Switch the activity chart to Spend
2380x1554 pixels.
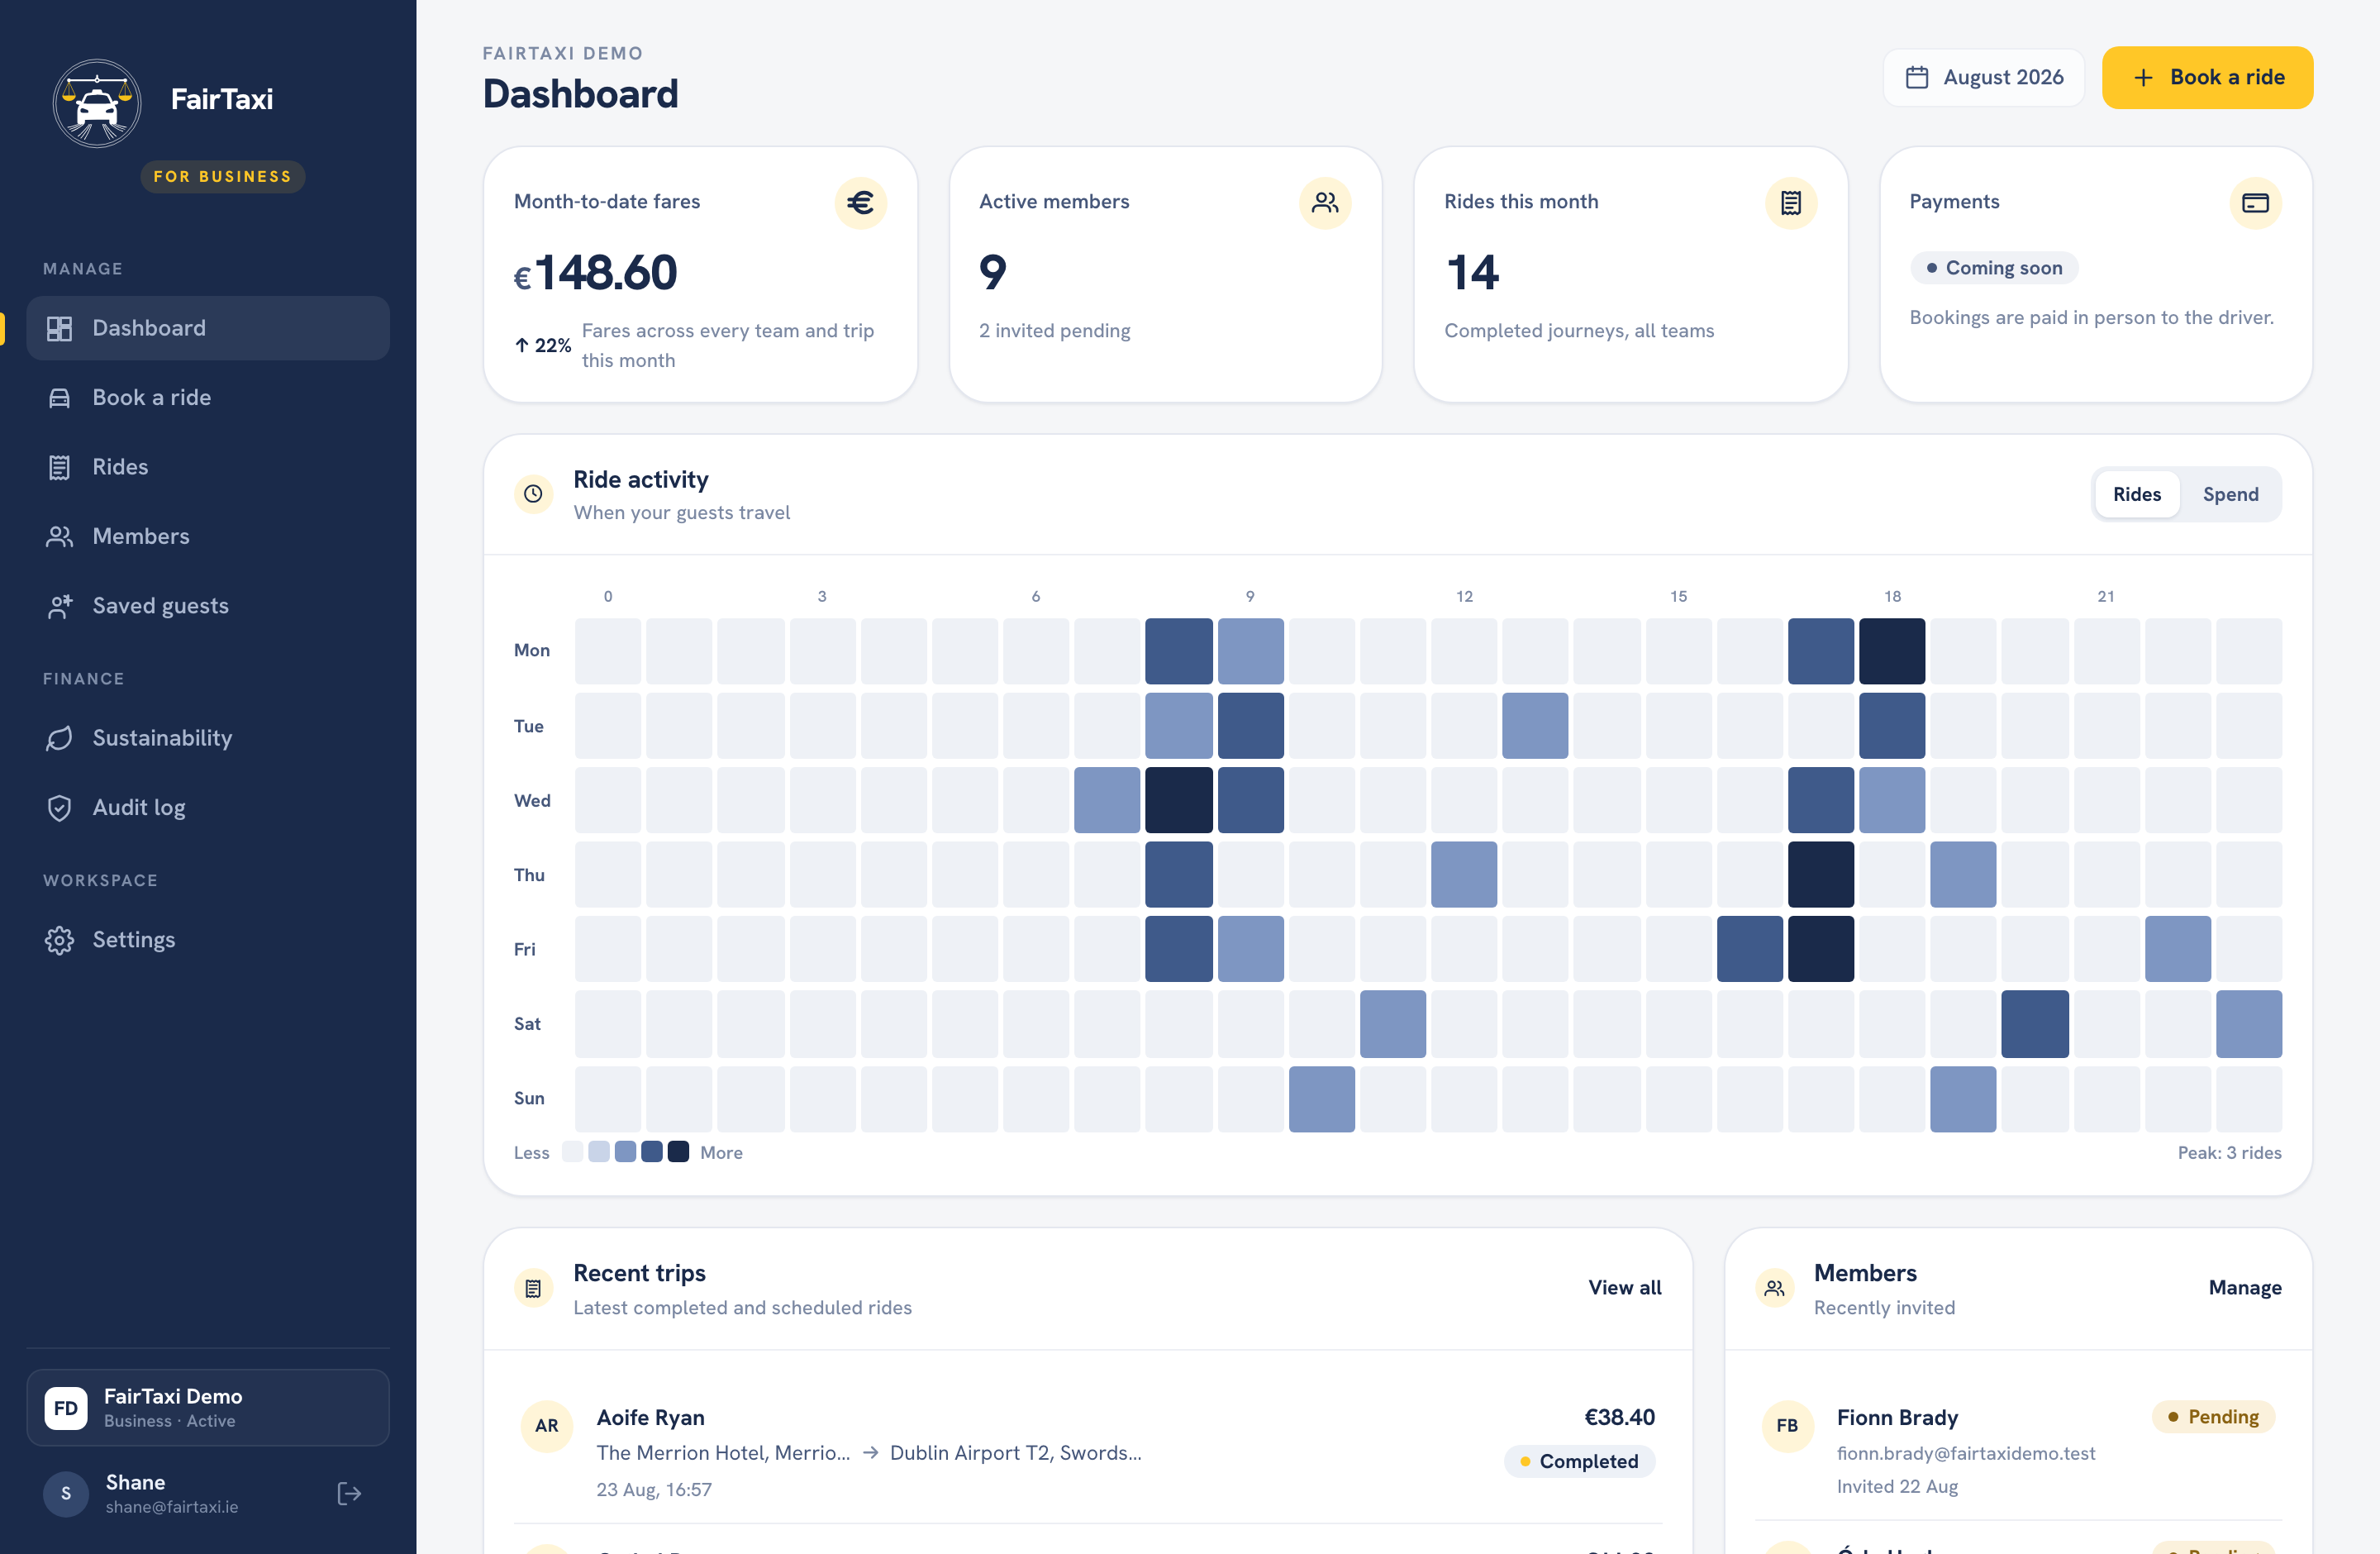pos(2230,494)
